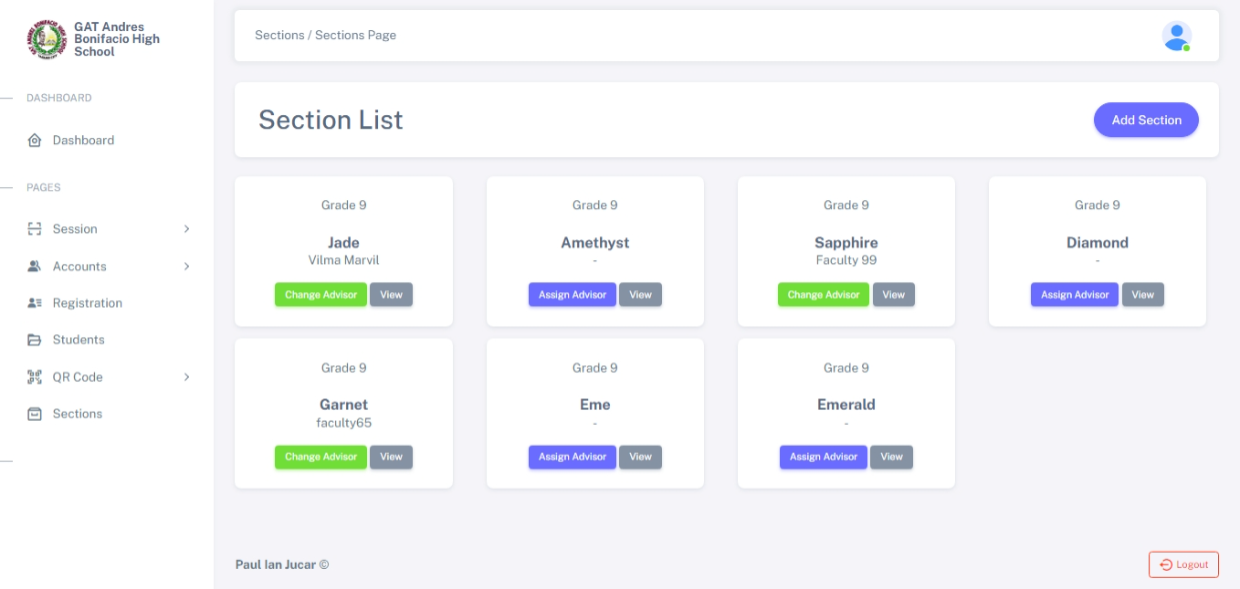Click the Sections archive icon

34,414
